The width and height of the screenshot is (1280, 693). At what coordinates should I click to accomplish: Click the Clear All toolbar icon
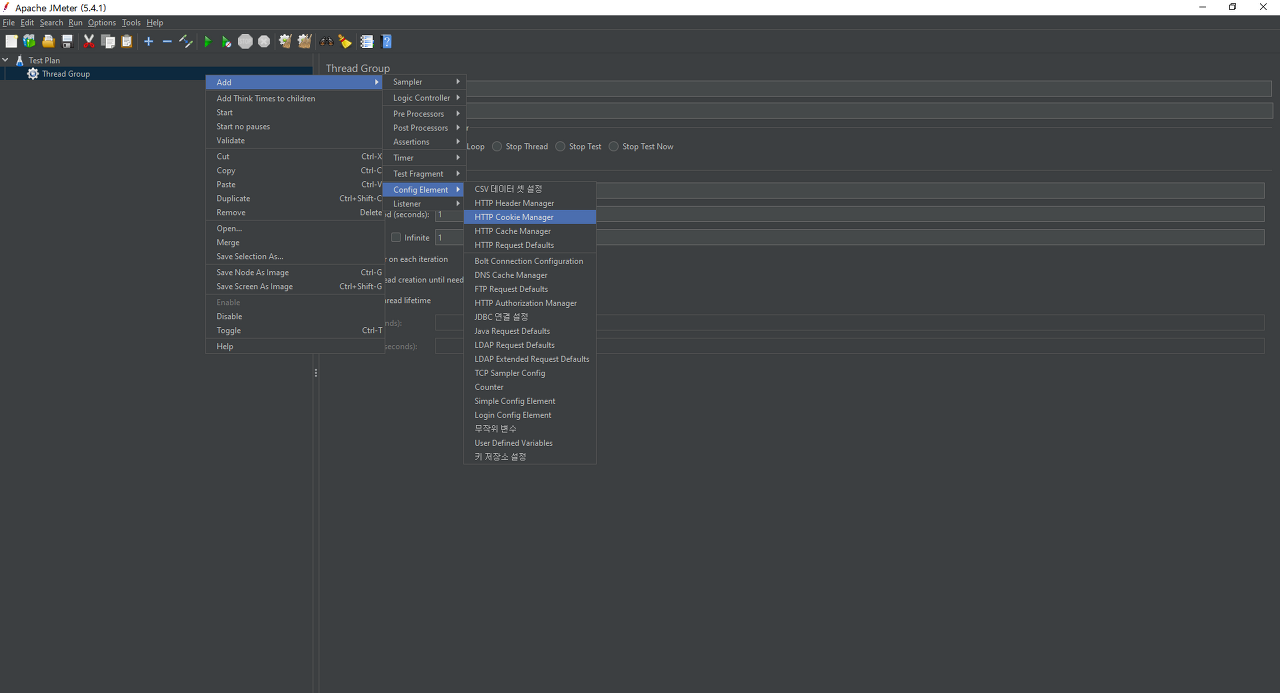(304, 41)
